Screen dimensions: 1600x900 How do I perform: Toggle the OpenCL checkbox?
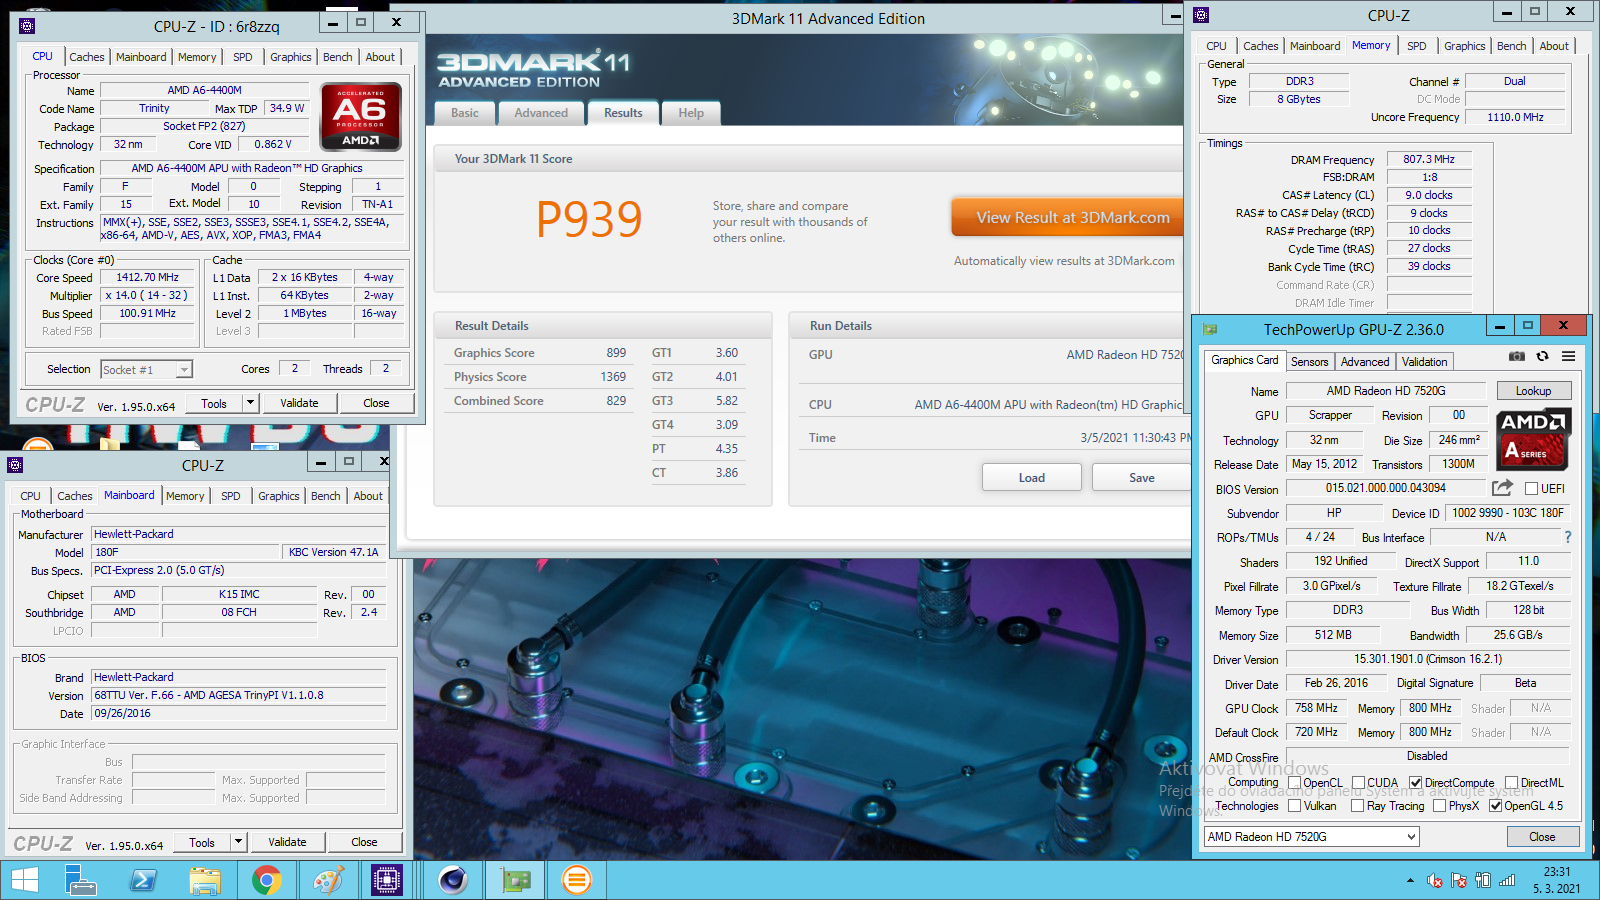coord(1294,783)
